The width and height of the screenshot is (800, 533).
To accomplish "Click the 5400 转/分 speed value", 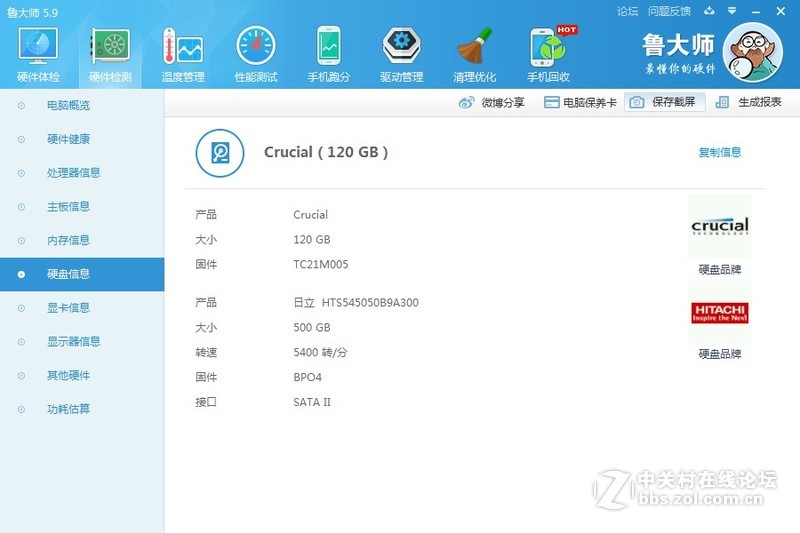I will [320, 352].
